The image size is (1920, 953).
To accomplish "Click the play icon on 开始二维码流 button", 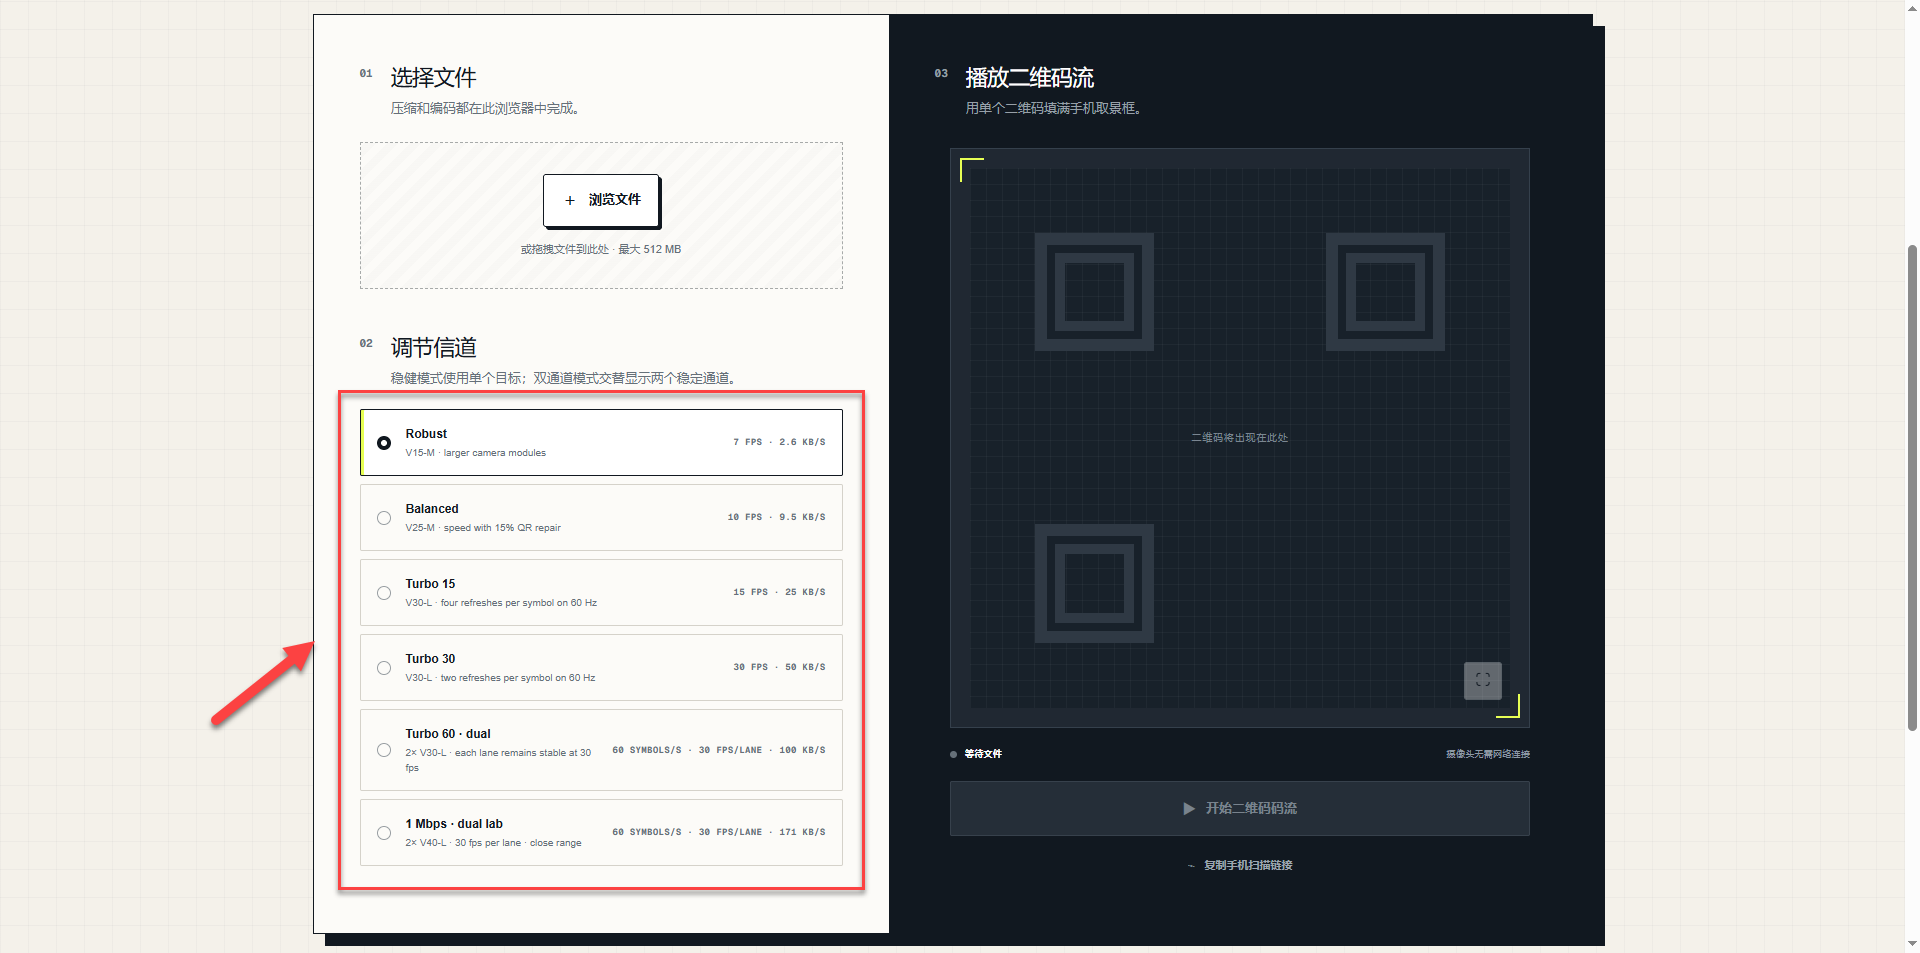I will click(x=1189, y=808).
